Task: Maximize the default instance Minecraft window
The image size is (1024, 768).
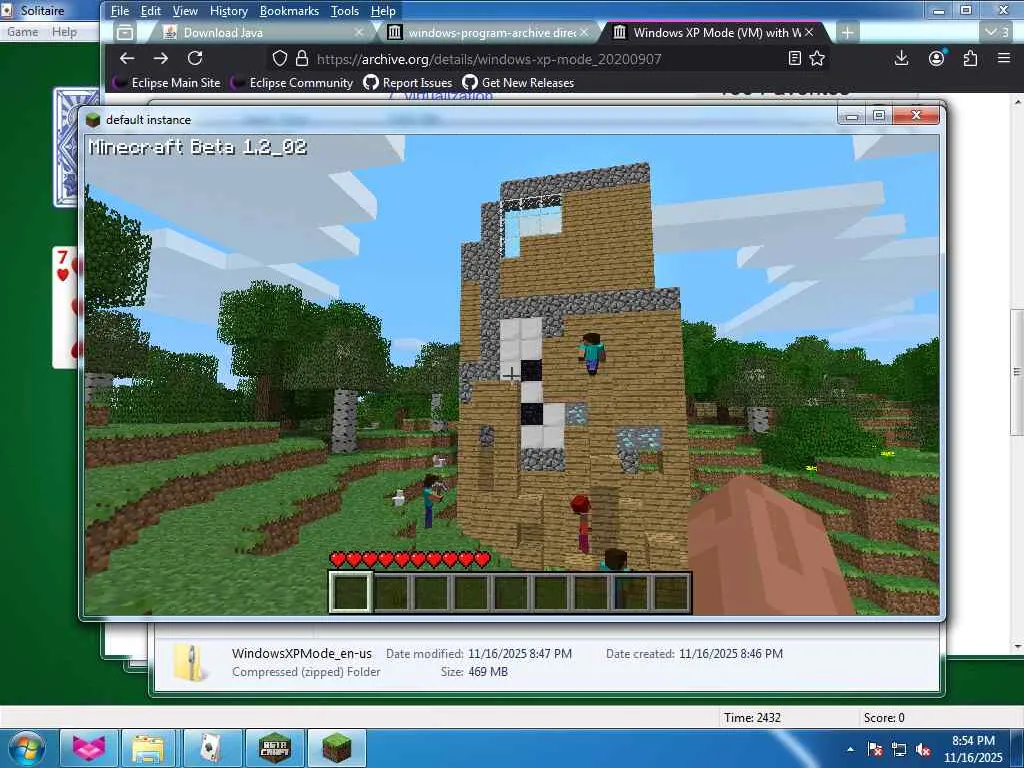Action: (x=880, y=116)
